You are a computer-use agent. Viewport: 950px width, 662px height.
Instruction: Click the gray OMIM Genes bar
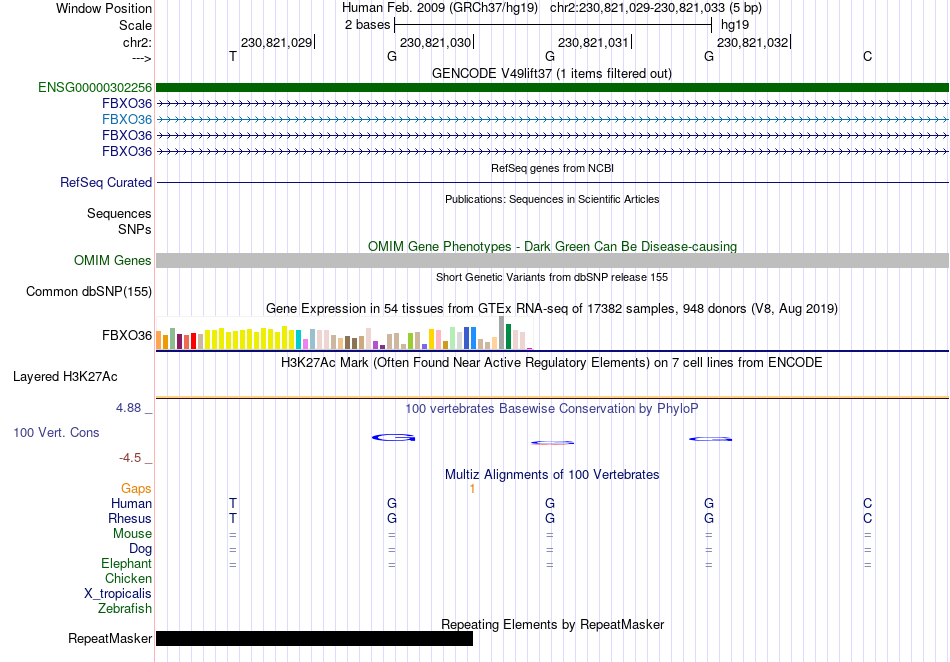pos(552,260)
